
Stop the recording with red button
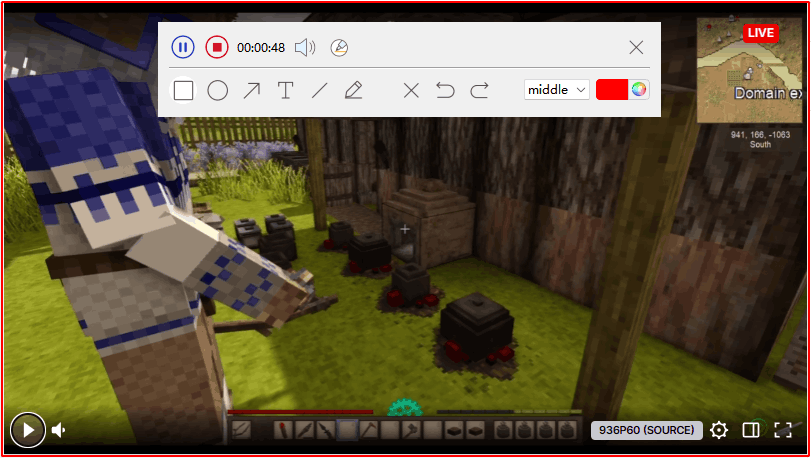point(217,48)
